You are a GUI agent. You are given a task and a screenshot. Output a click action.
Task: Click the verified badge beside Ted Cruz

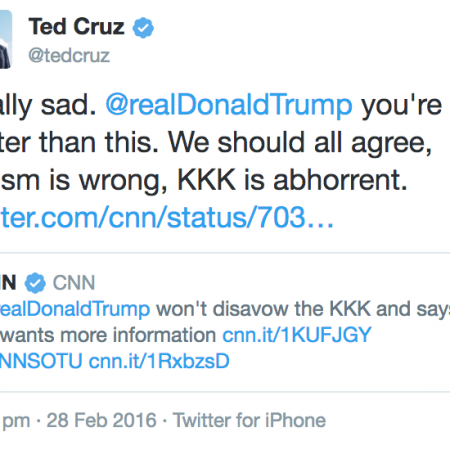(x=143, y=28)
